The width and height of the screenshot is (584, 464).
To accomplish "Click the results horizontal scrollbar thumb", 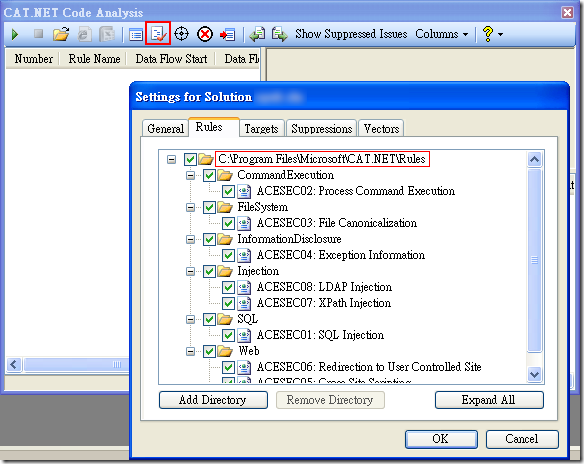I will [x=76, y=364].
